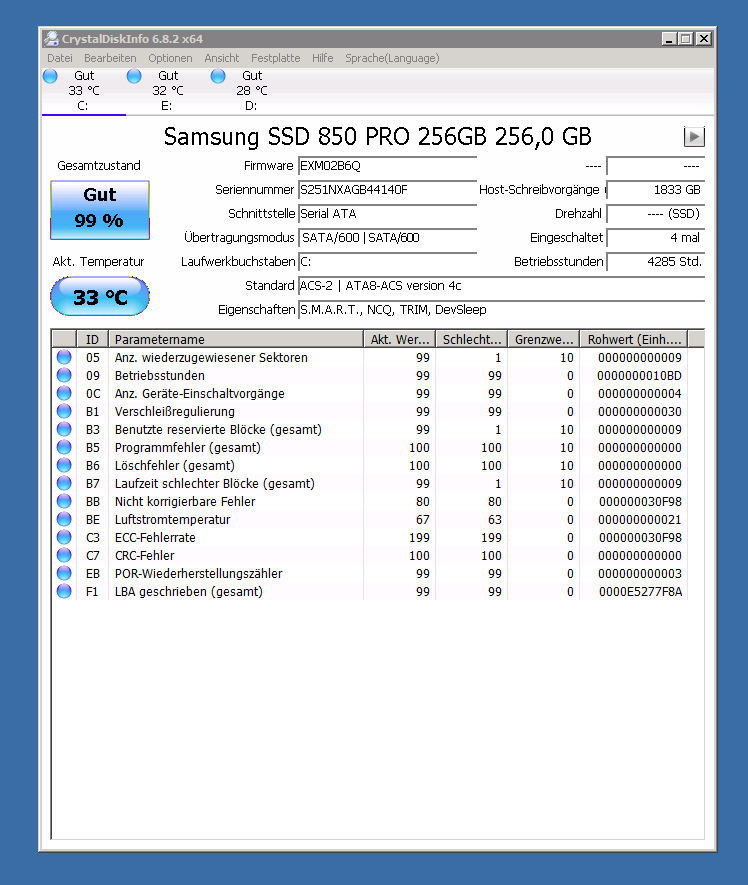The image size is (748, 885).
Task: Click raw value 0000000010BD
Action: [x=639, y=375]
